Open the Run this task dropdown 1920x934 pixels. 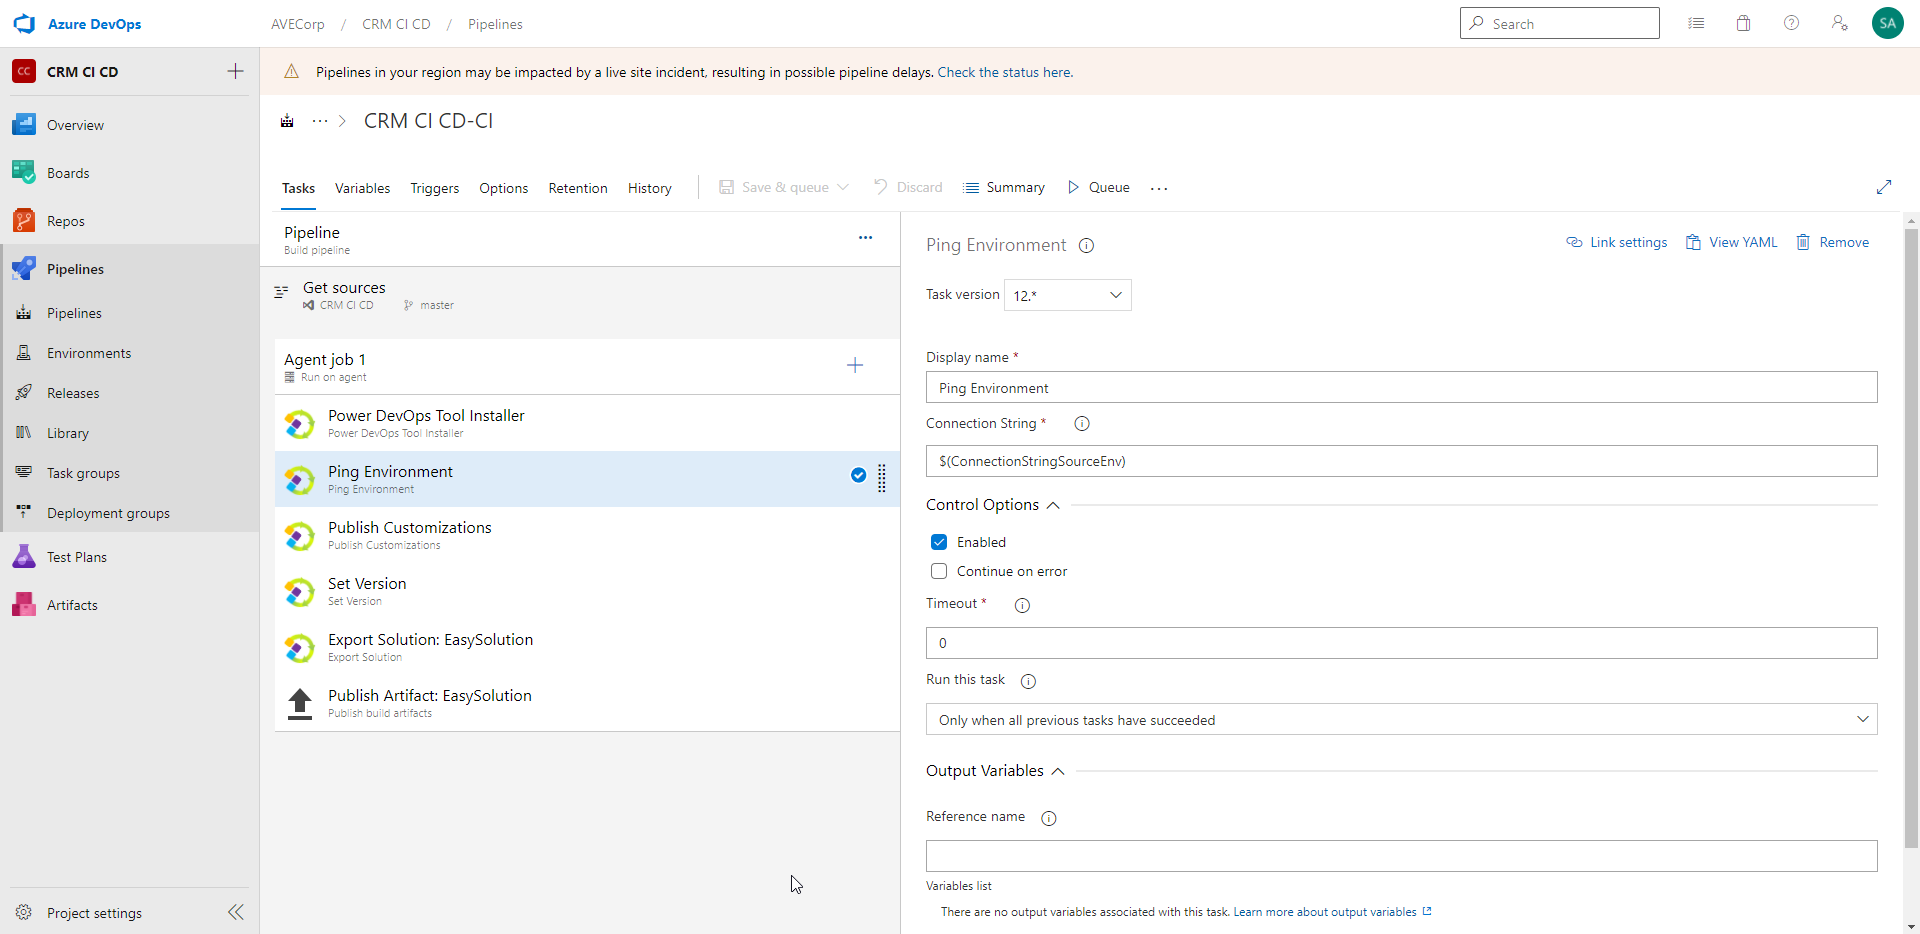click(1401, 719)
